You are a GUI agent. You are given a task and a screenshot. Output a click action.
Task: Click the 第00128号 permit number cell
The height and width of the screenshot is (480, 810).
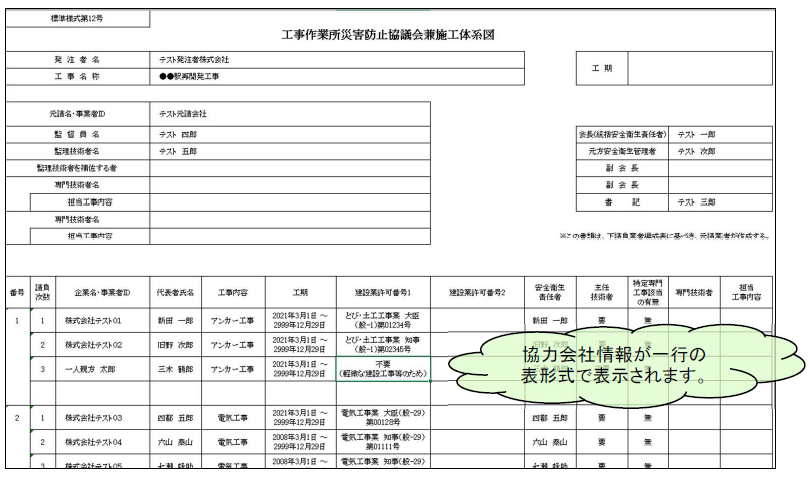click(x=383, y=417)
